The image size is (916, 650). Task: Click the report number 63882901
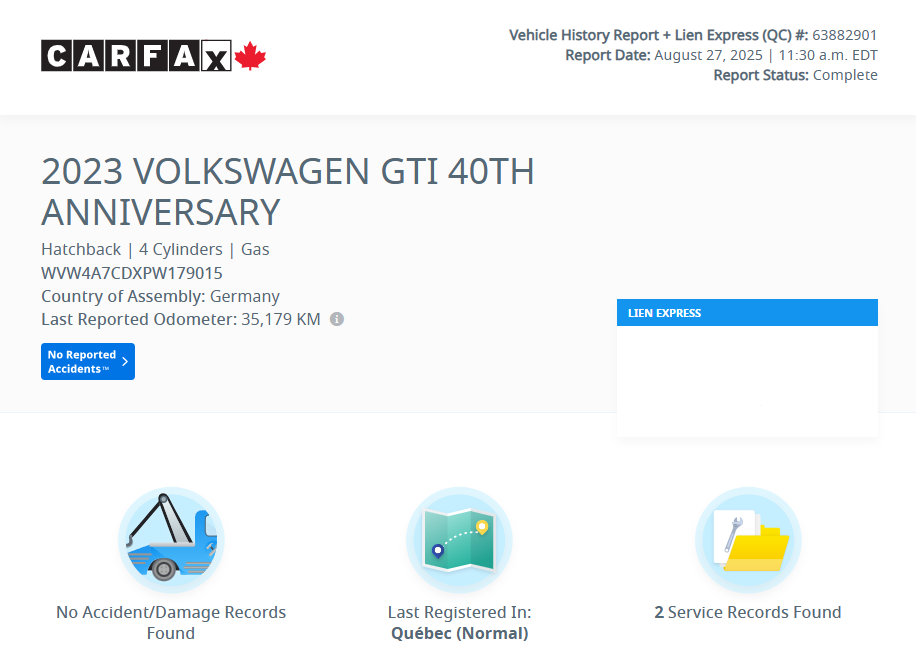click(x=845, y=35)
